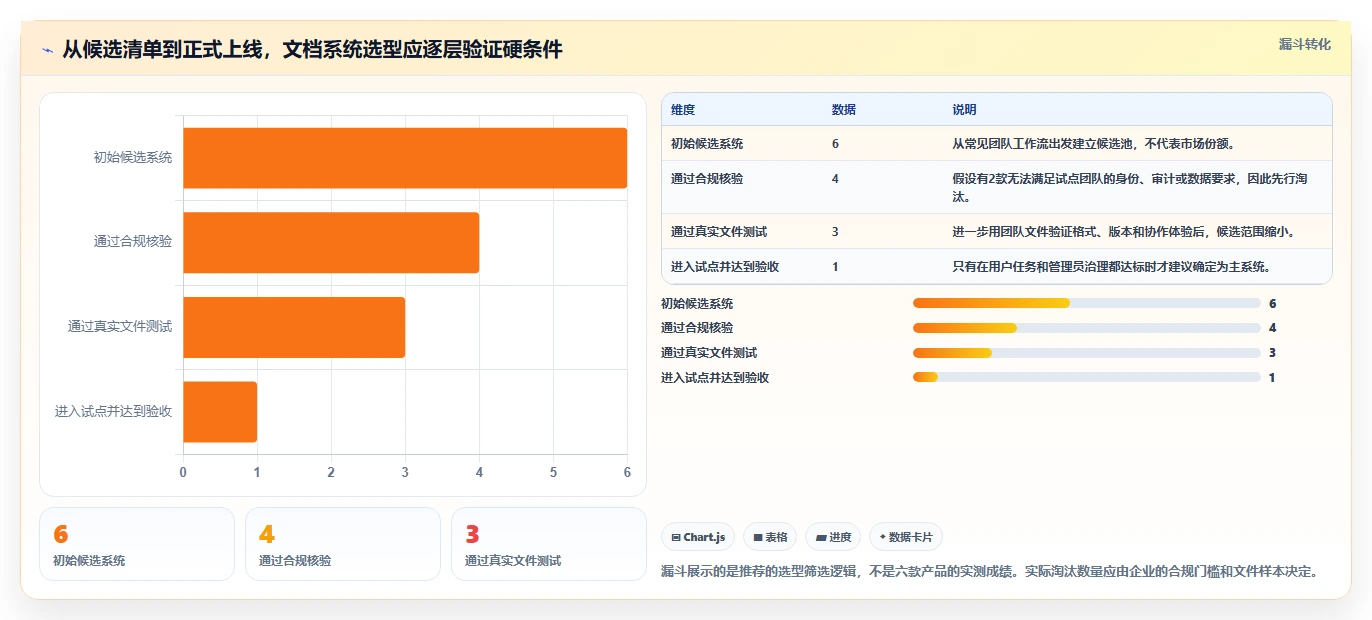Click the description starting 进一步用团队文件验证
Image resolution: width=1372 pixels, height=620 pixels.
point(1124,232)
